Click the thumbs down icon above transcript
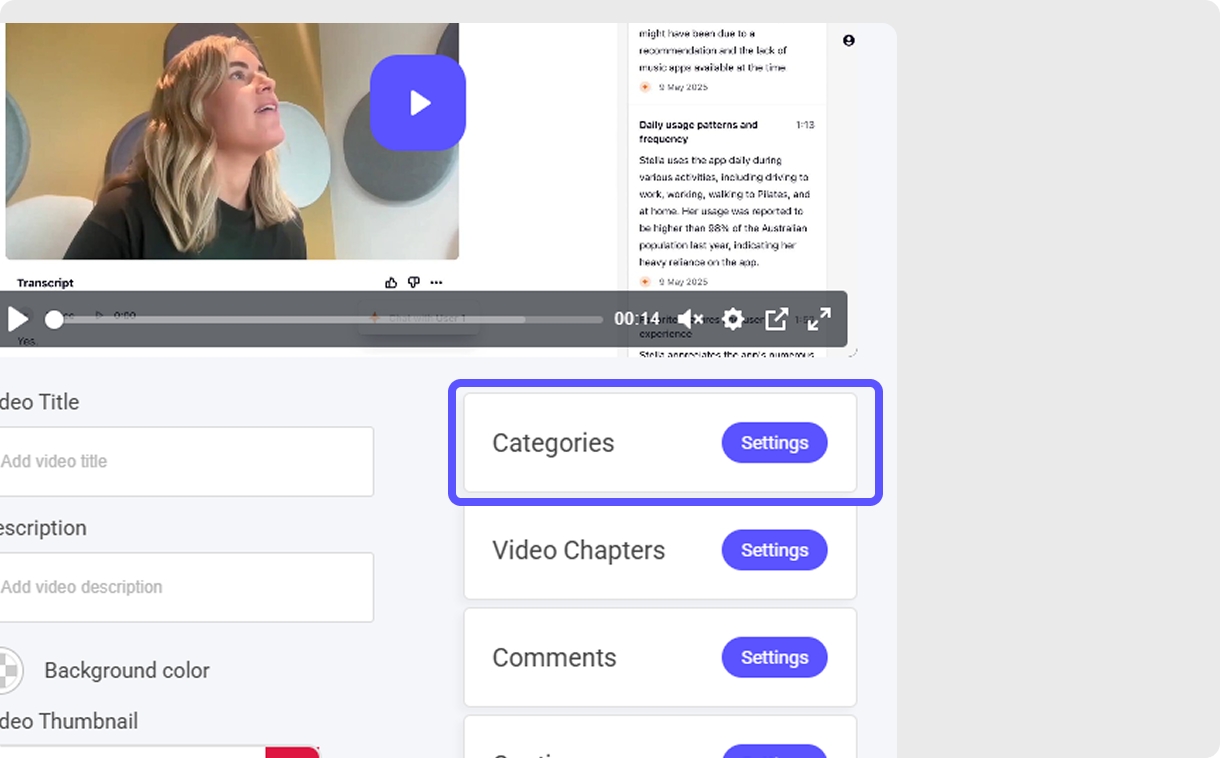This screenshot has width=1220, height=758. tap(413, 283)
